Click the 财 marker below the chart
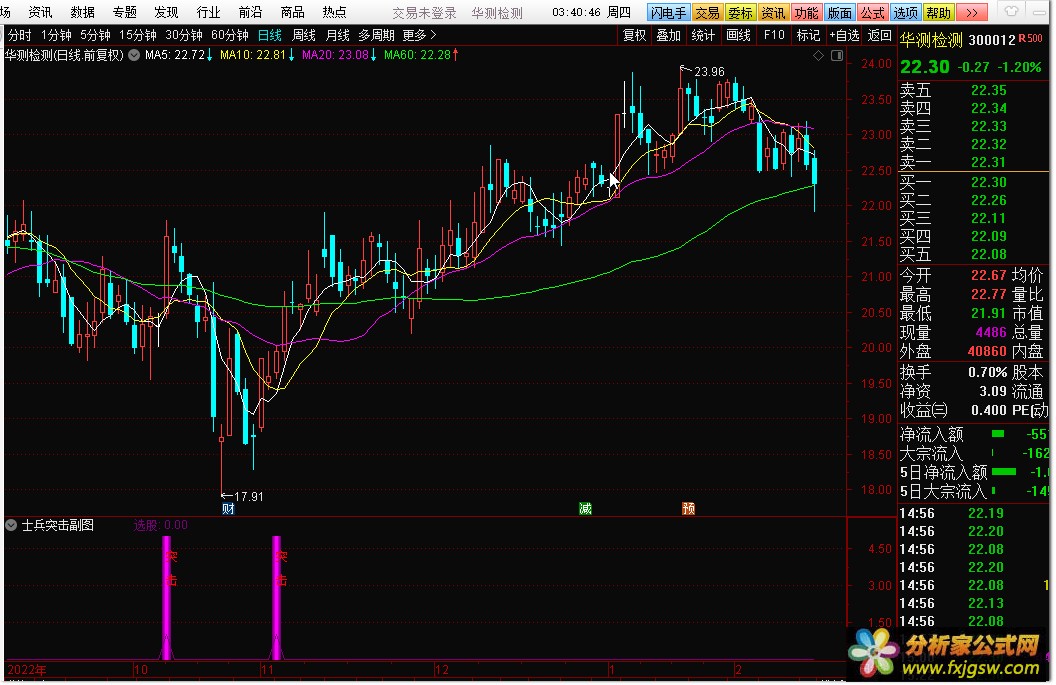The width and height of the screenshot is (1056, 685). [x=228, y=509]
